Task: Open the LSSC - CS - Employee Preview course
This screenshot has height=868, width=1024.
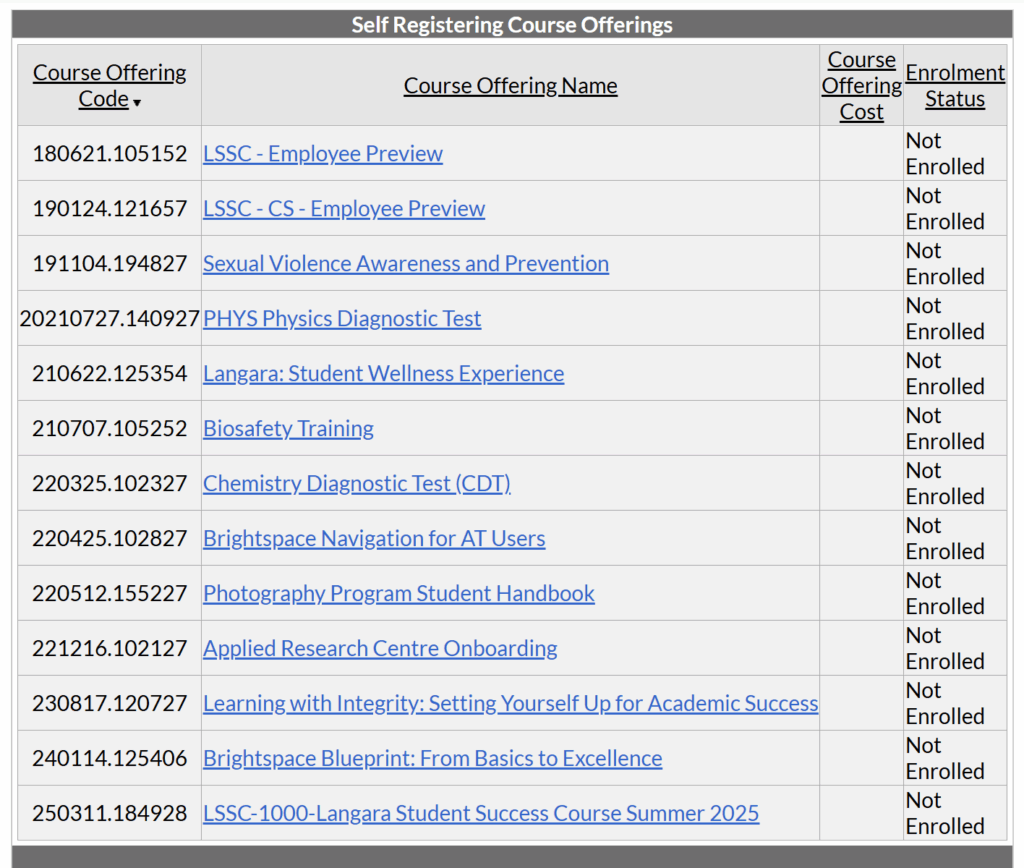Action: click(x=343, y=208)
